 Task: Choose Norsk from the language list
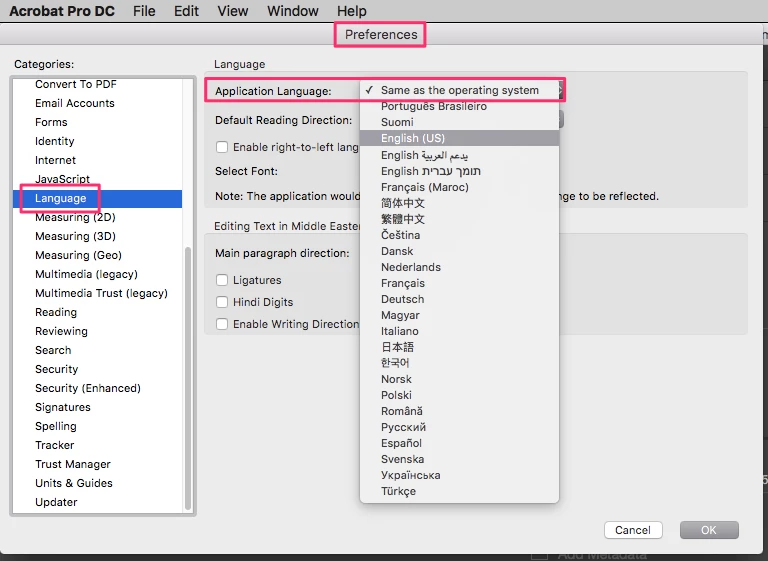coord(459,379)
